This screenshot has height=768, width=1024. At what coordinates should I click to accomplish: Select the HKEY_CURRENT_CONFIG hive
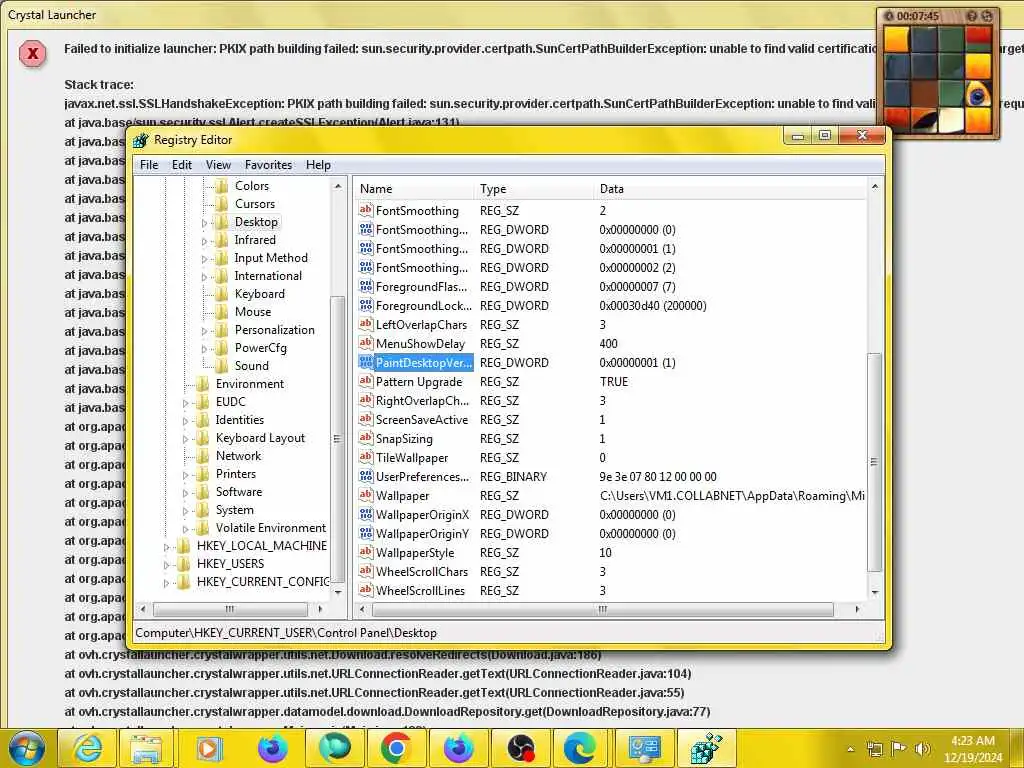pyautogui.click(x=263, y=581)
